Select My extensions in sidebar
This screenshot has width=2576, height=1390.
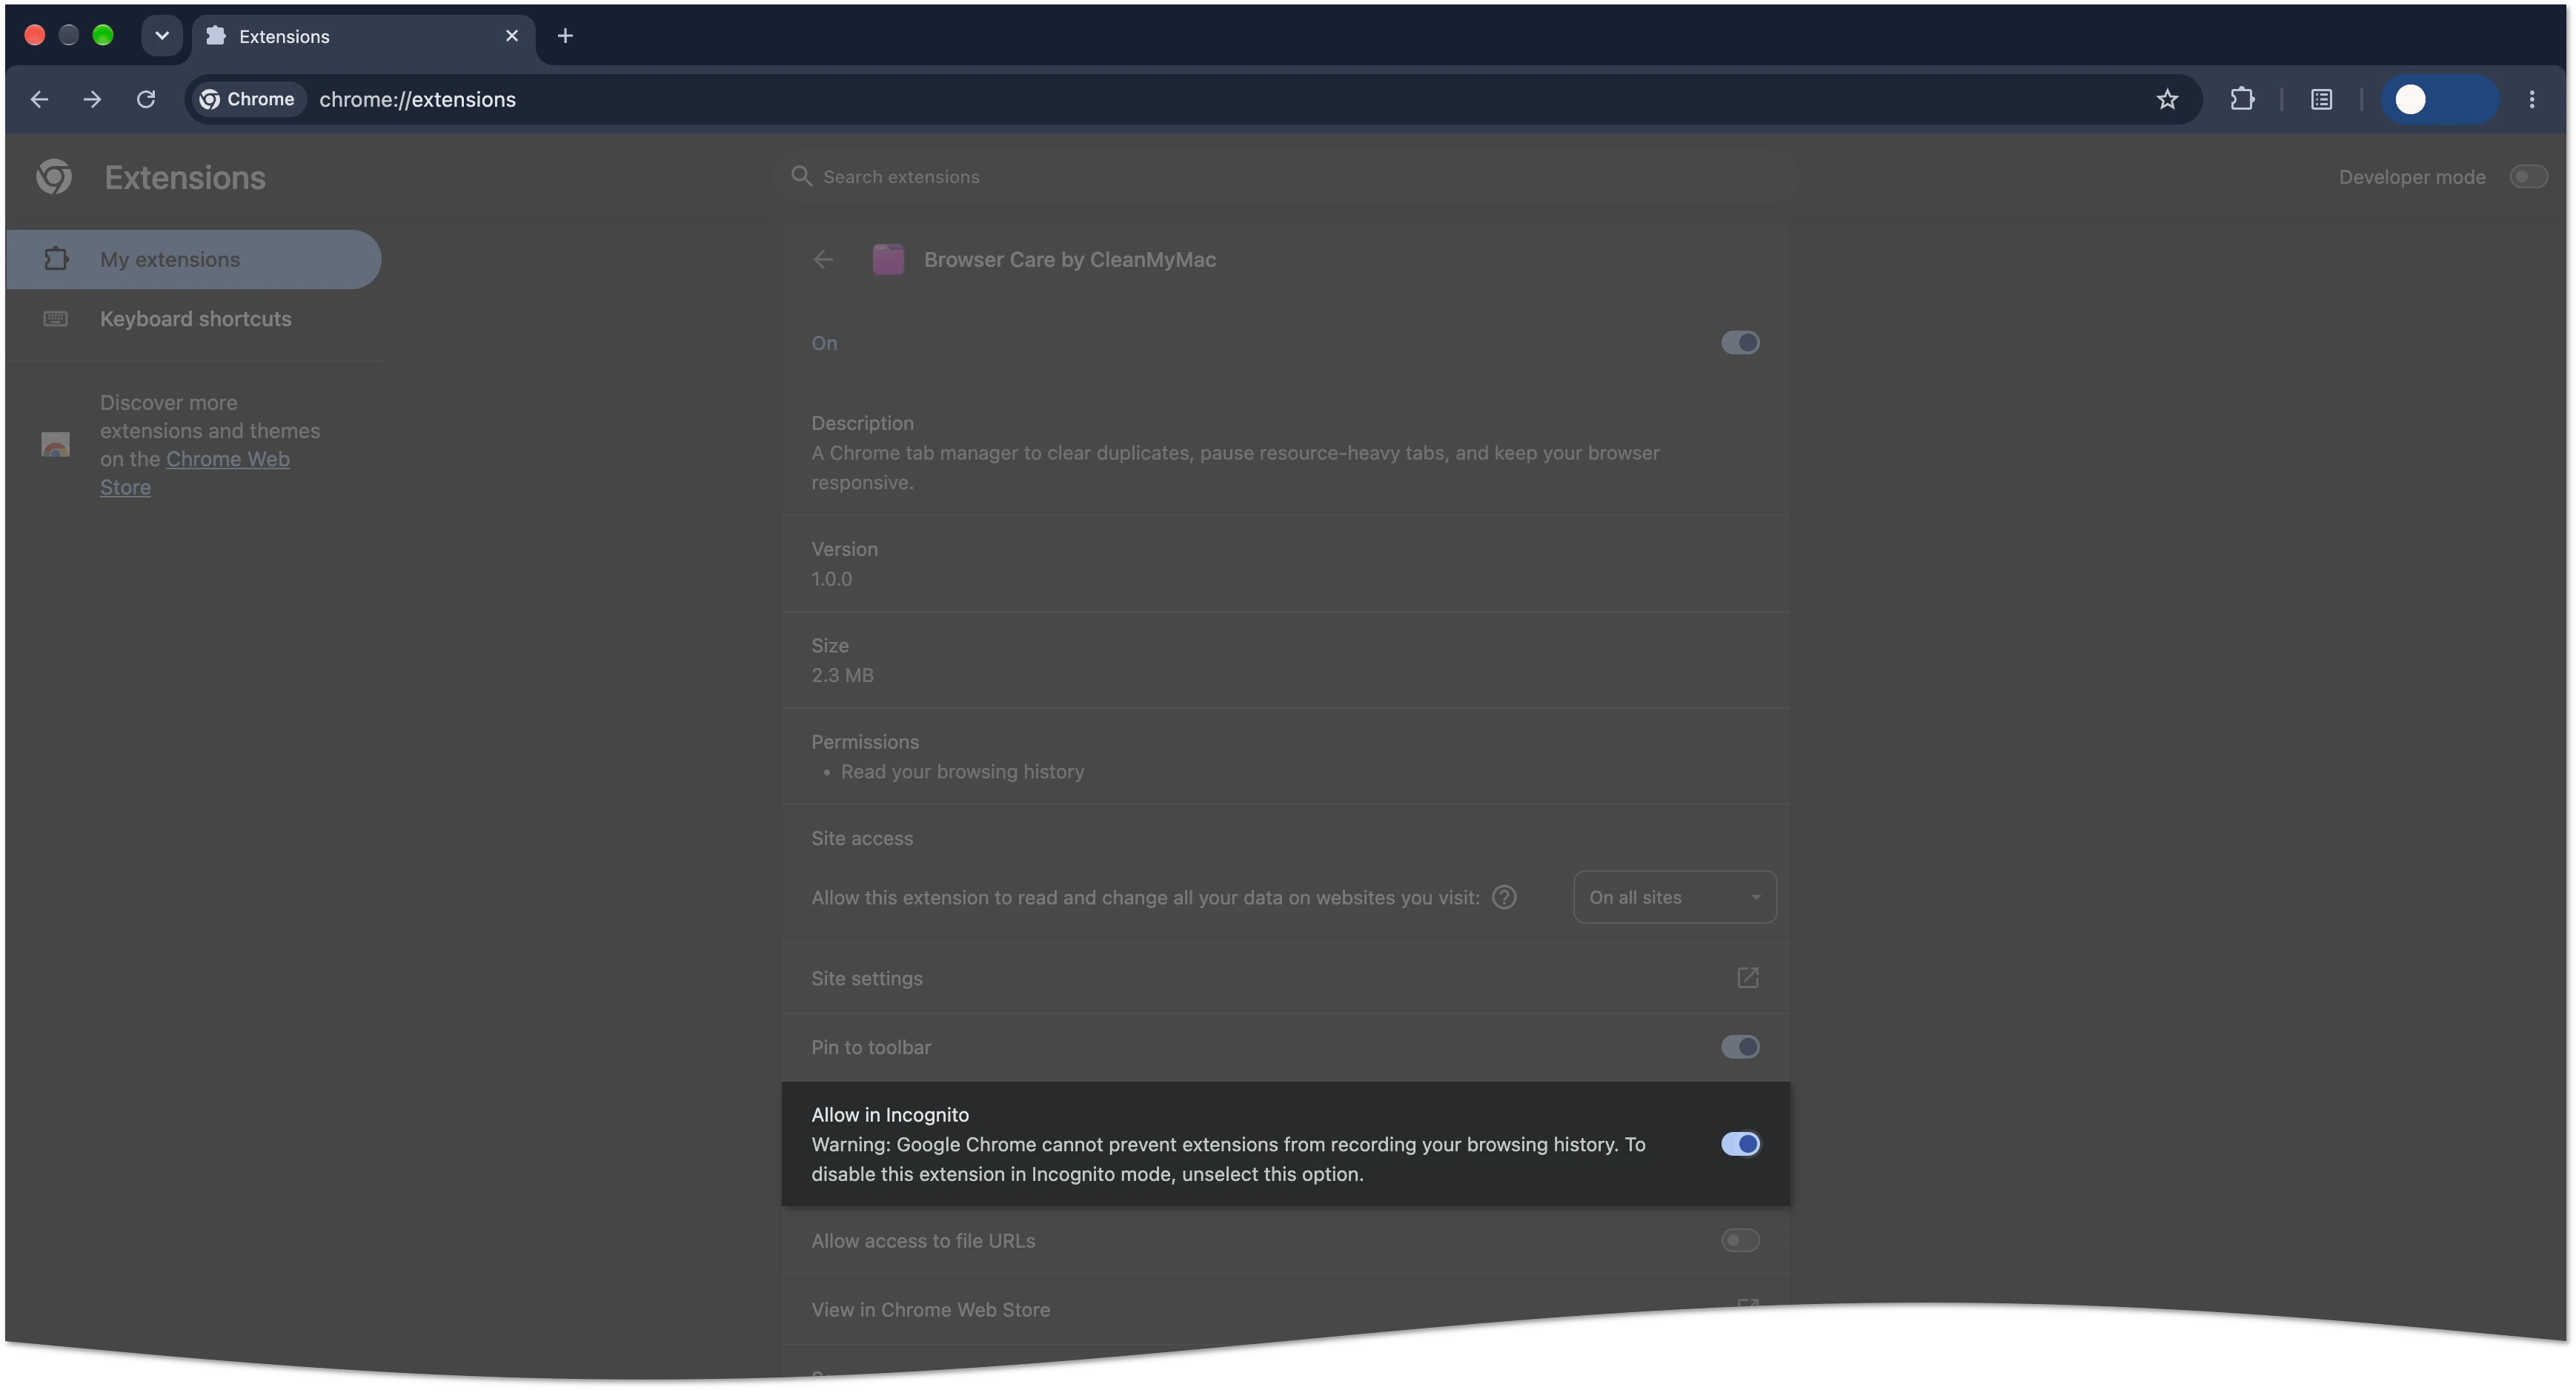tap(194, 259)
